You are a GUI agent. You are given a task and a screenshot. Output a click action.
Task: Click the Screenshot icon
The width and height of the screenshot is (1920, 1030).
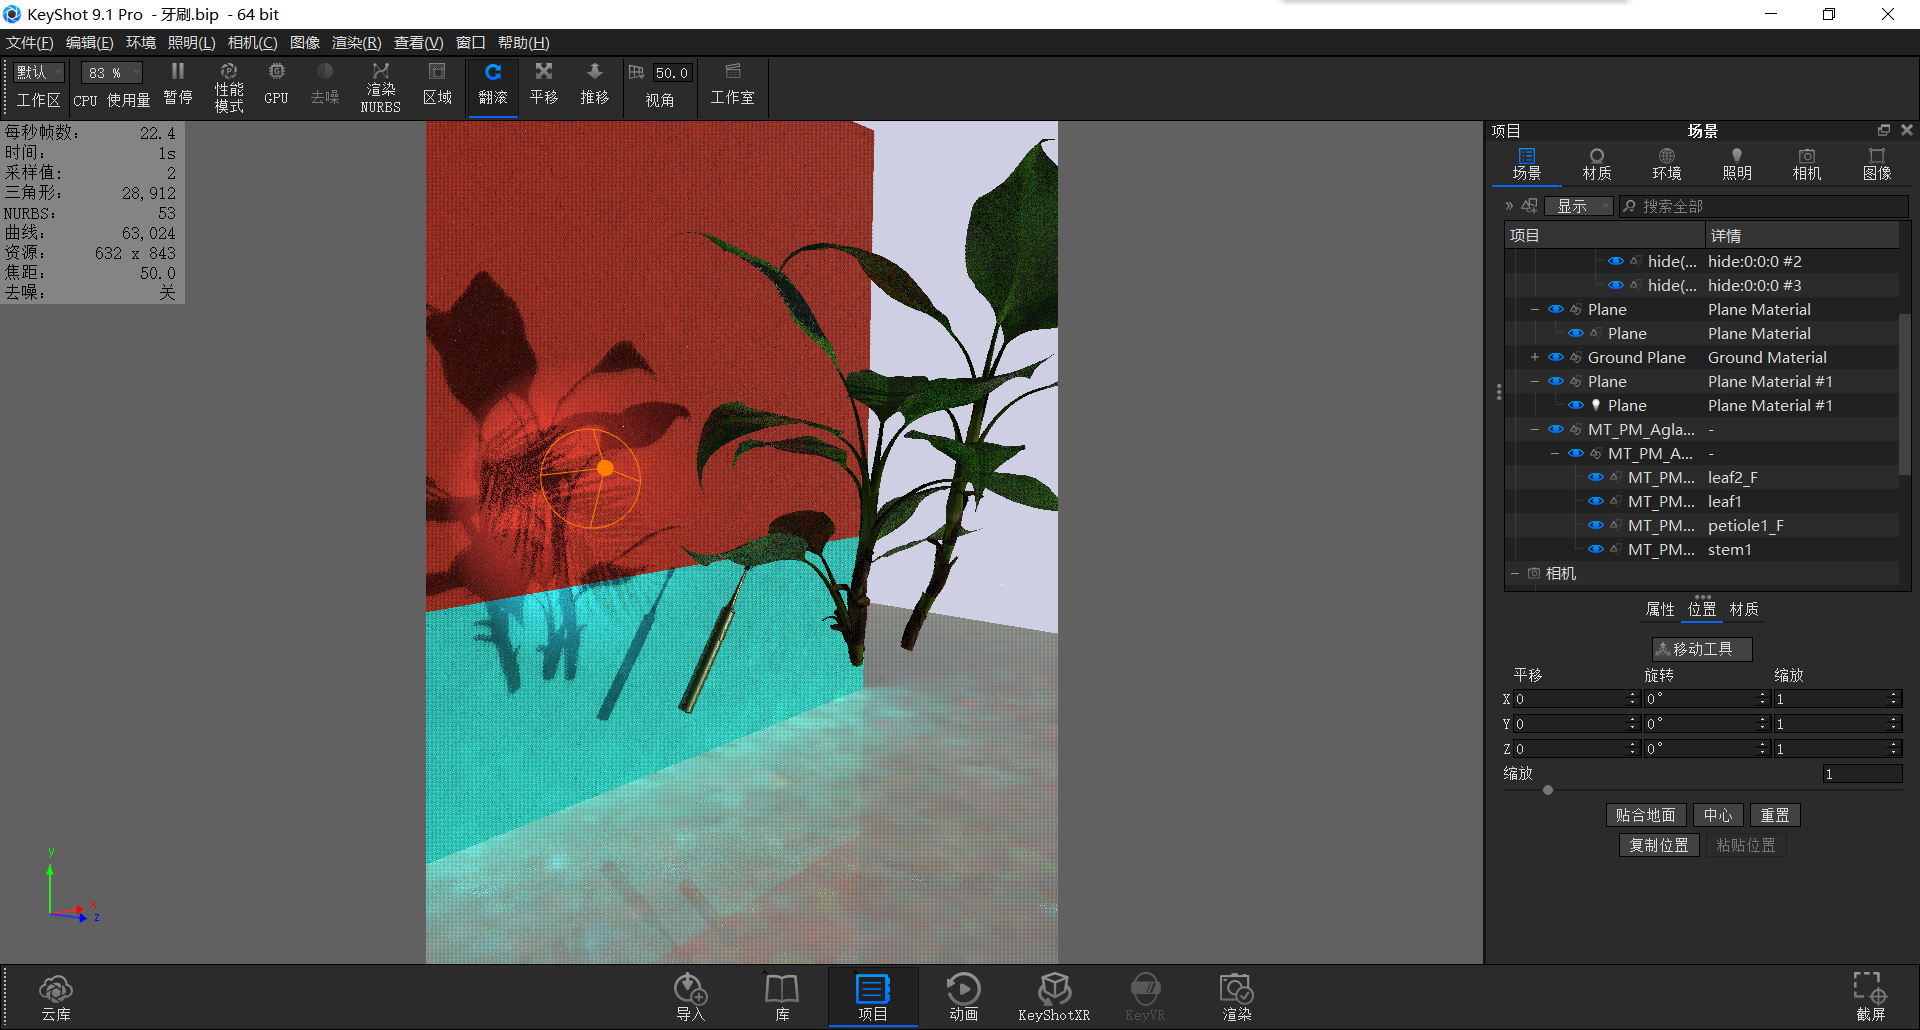[x=1869, y=996]
